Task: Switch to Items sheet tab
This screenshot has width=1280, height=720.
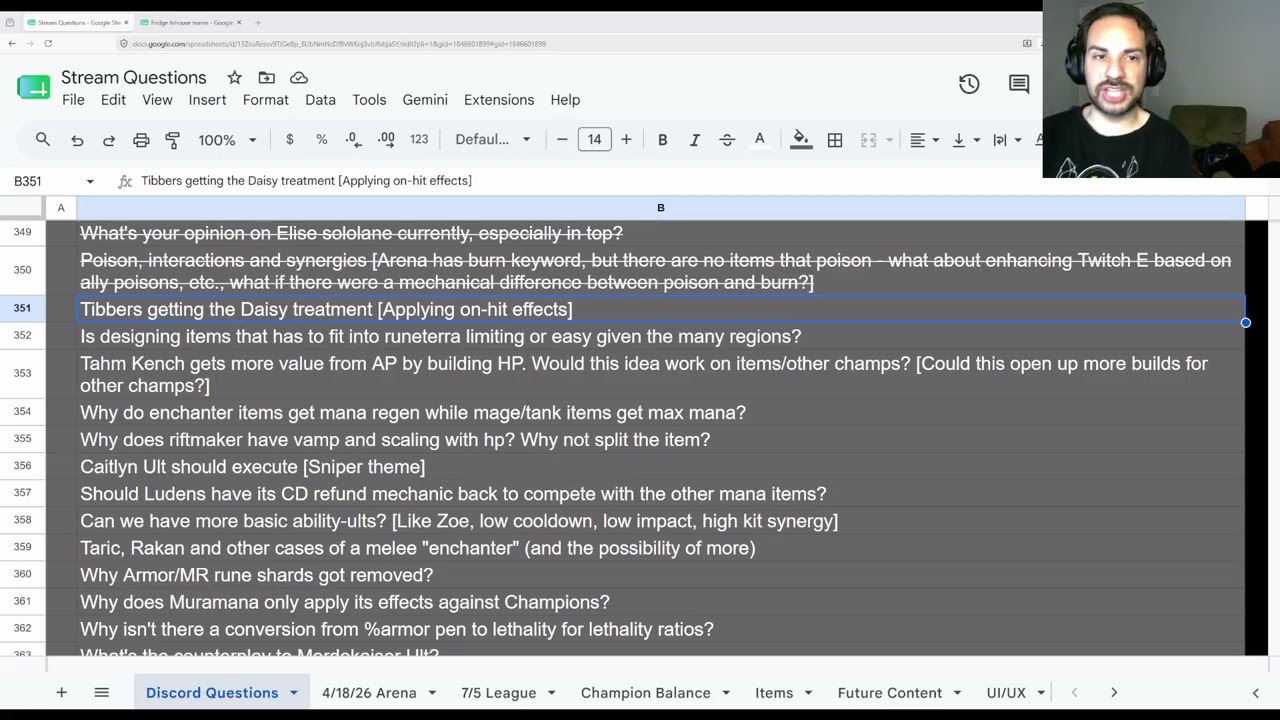Action: coord(774,693)
